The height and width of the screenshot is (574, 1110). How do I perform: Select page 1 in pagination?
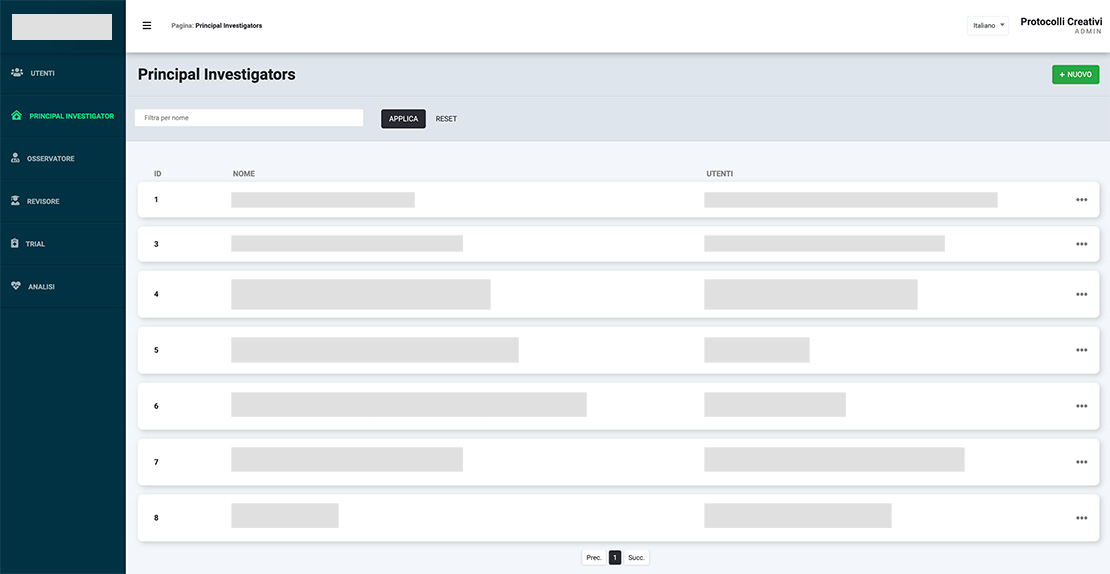point(614,558)
